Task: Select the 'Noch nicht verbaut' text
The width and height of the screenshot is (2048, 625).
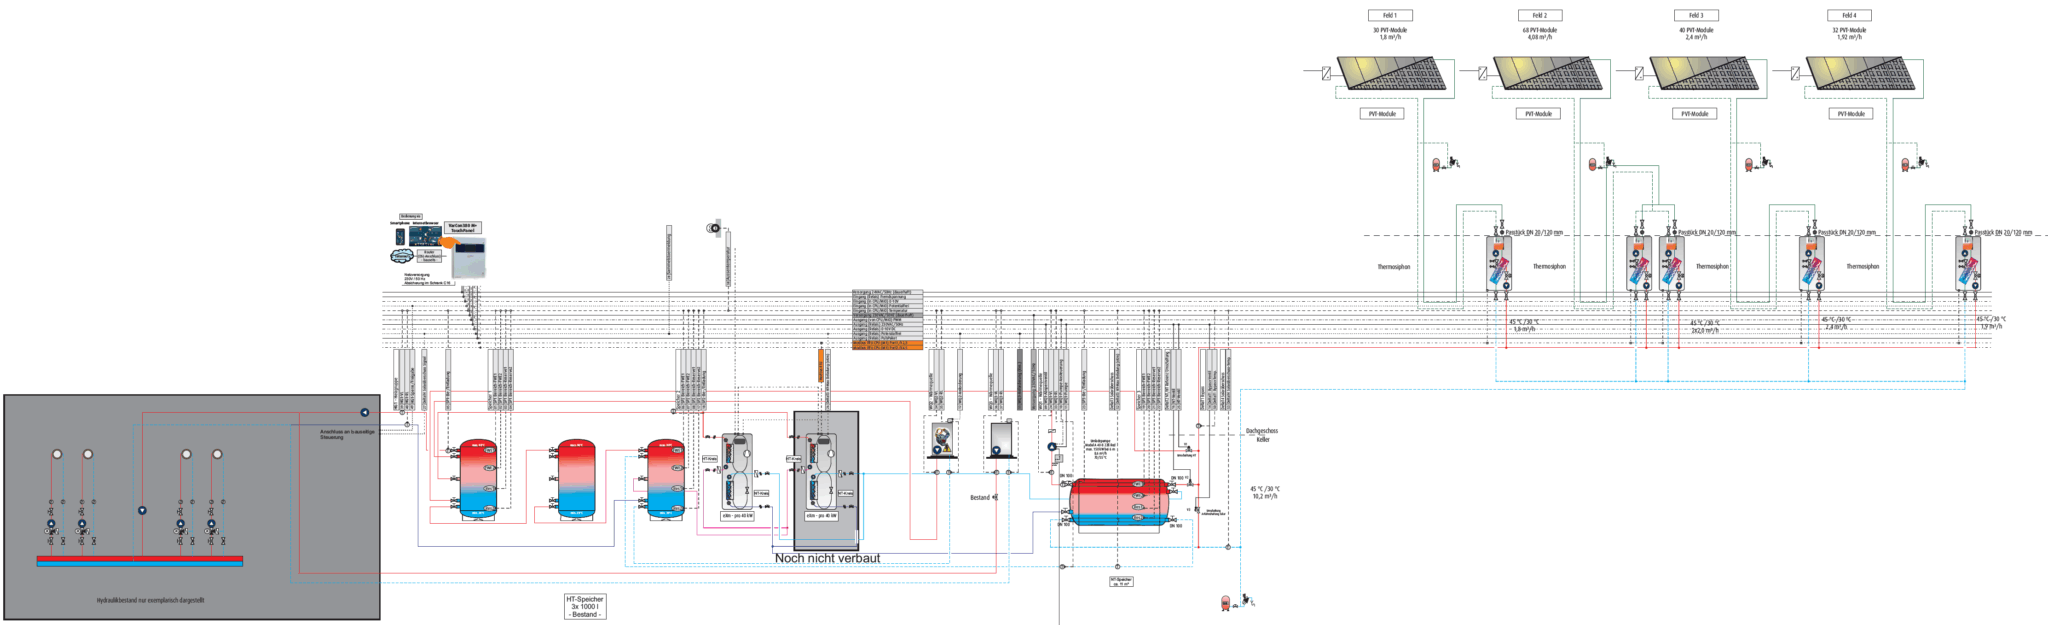Action: (827, 558)
